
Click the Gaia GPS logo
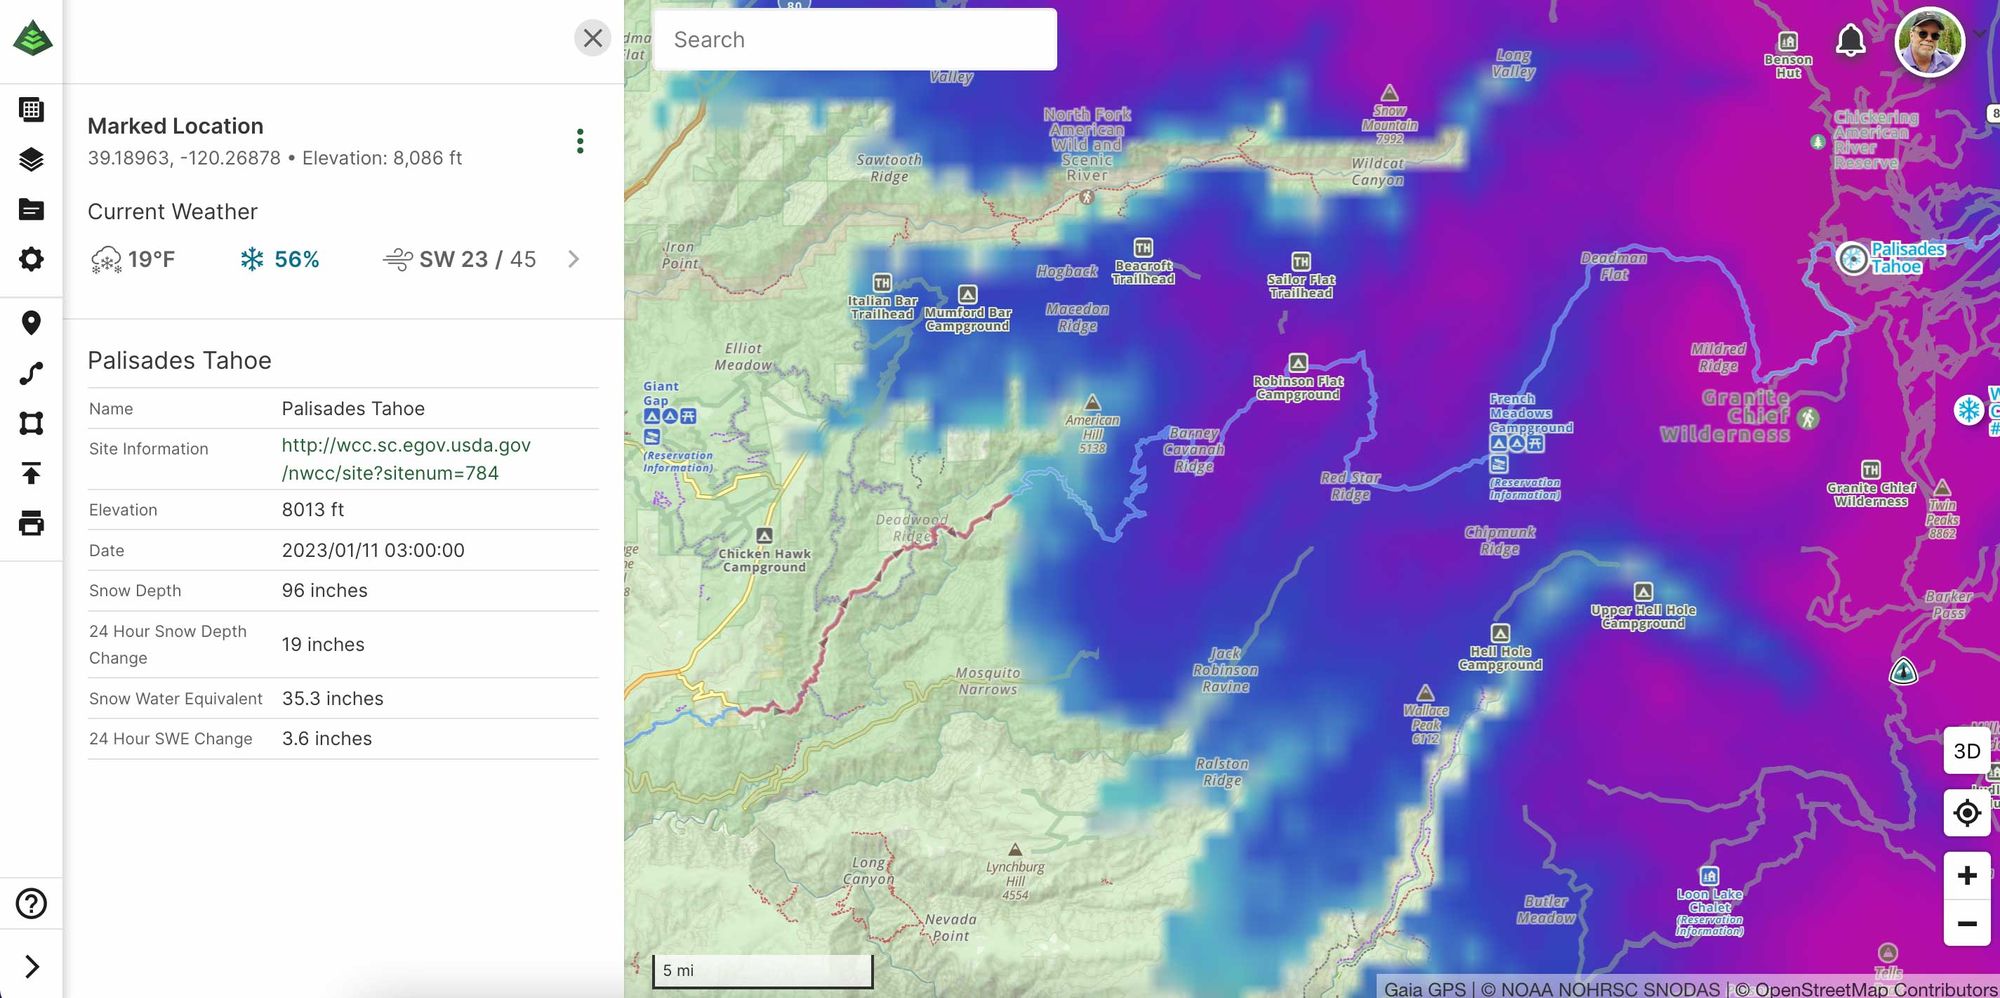32,38
